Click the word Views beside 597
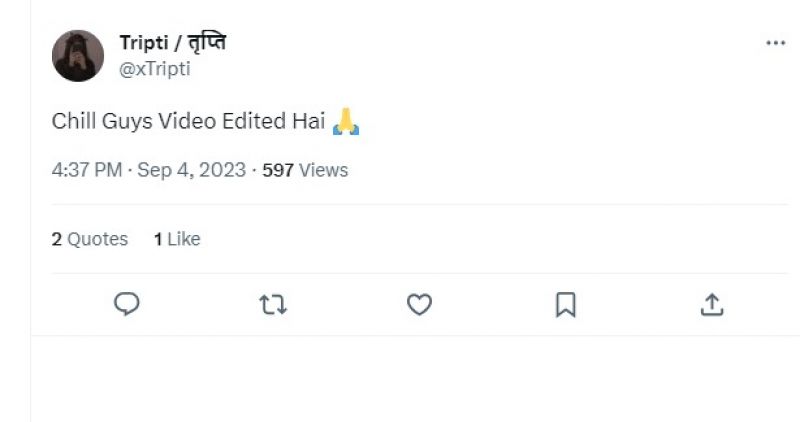Screen dimensions: 800x422 point(323,170)
